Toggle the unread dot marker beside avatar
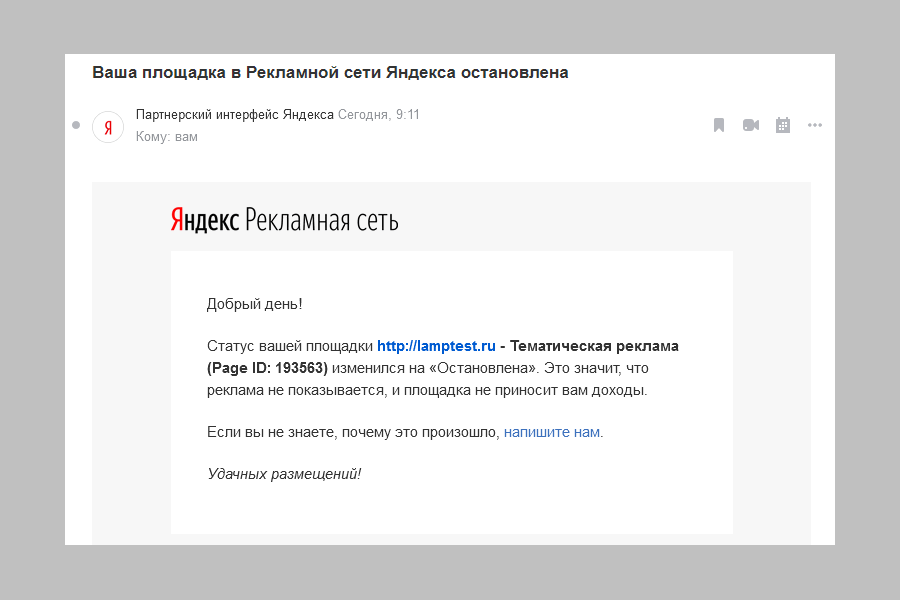The image size is (900, 600). coord(76,125)
